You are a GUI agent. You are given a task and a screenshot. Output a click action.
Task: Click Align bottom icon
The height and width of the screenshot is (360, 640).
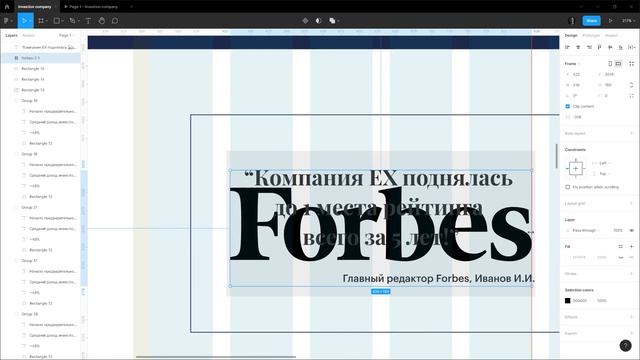tap(620, 47)
